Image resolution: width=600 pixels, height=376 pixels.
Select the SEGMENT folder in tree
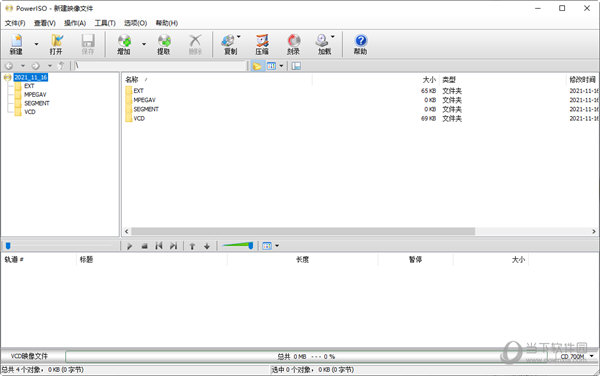pyautogui.click(x=37, y=103)
